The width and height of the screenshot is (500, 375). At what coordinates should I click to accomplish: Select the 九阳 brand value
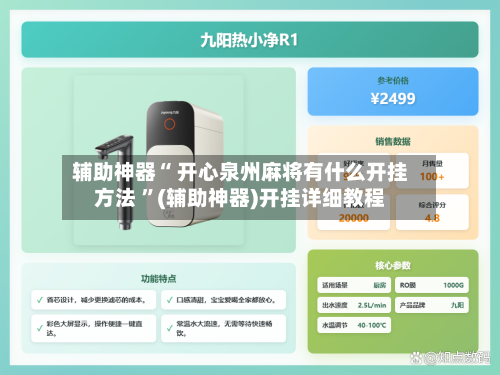457,305
